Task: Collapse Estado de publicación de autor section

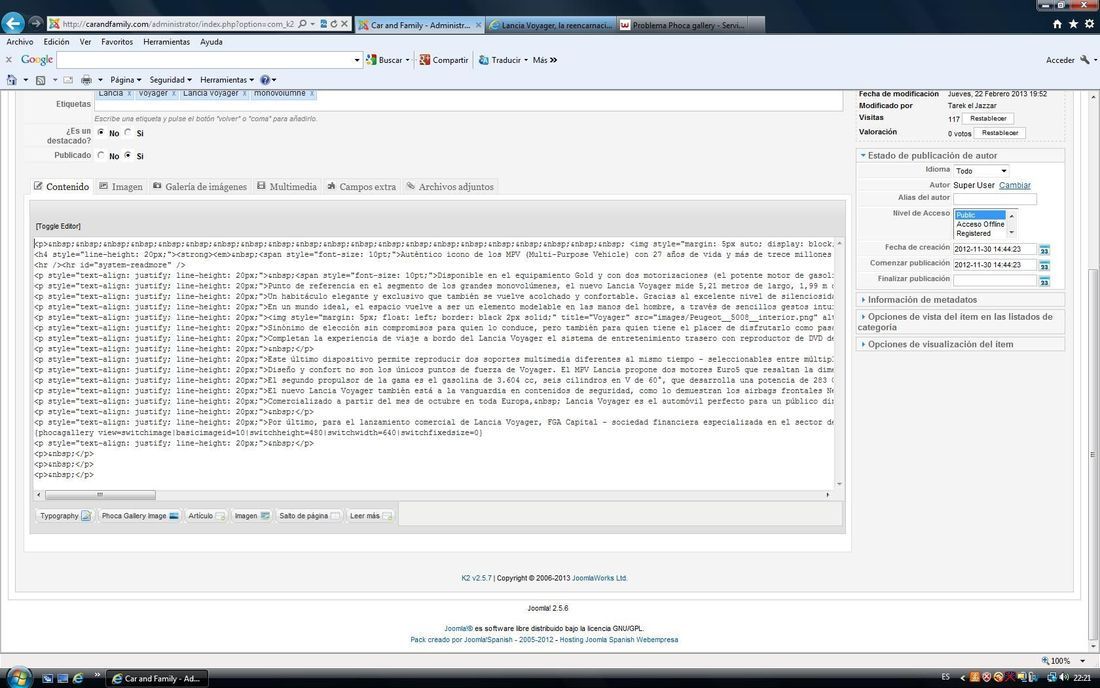Action: tap(932, 156)
